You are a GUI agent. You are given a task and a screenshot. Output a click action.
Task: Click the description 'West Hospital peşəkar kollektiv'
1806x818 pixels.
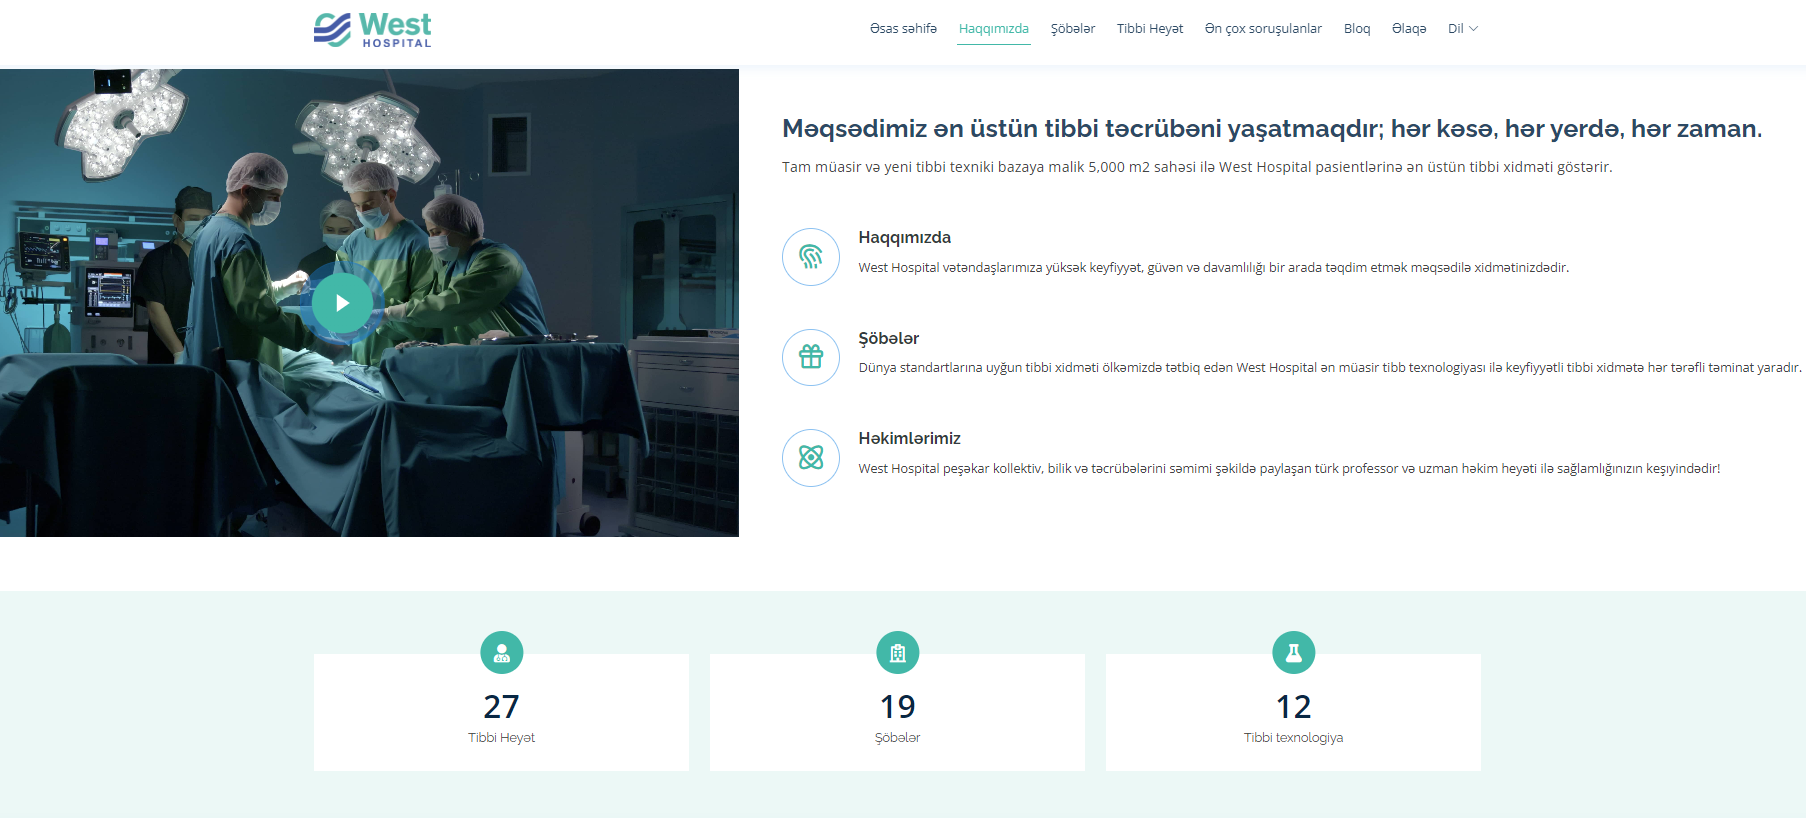tap(1289, 469)
